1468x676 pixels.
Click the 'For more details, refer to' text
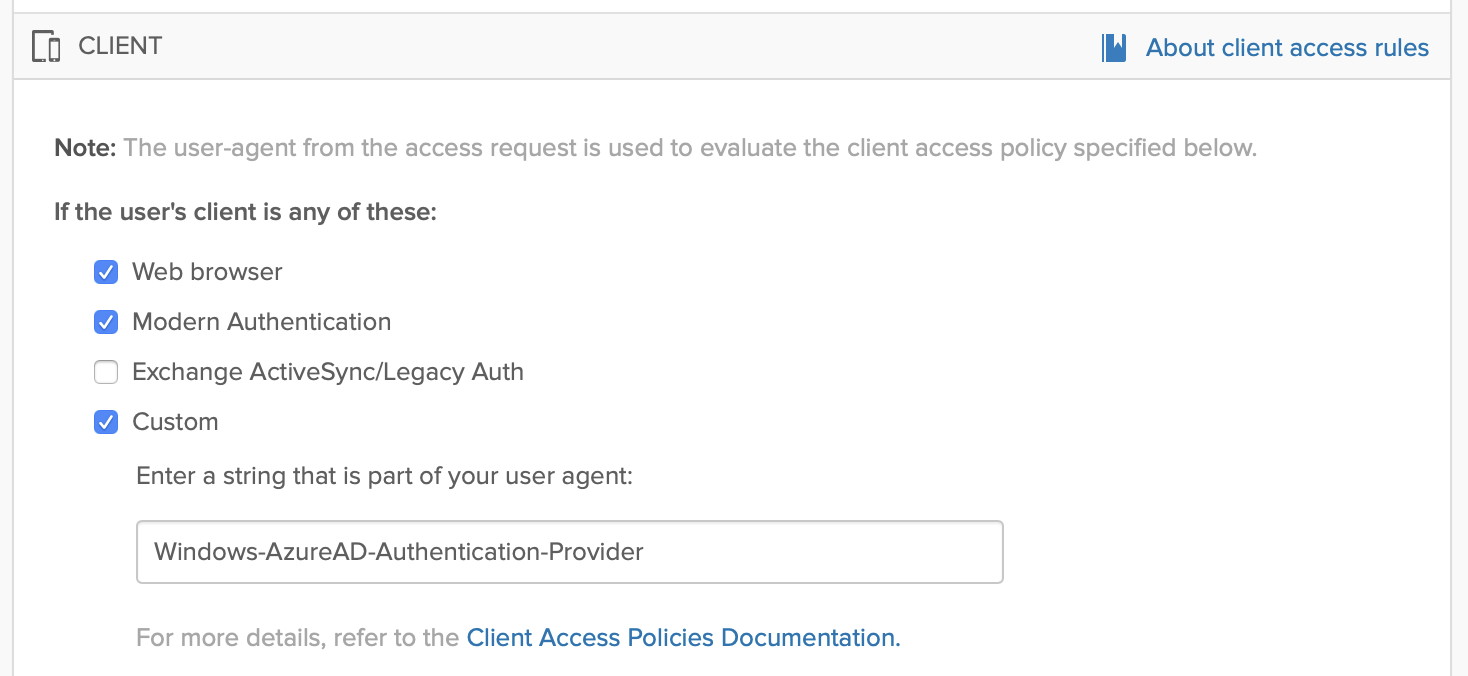click(298, 638)
